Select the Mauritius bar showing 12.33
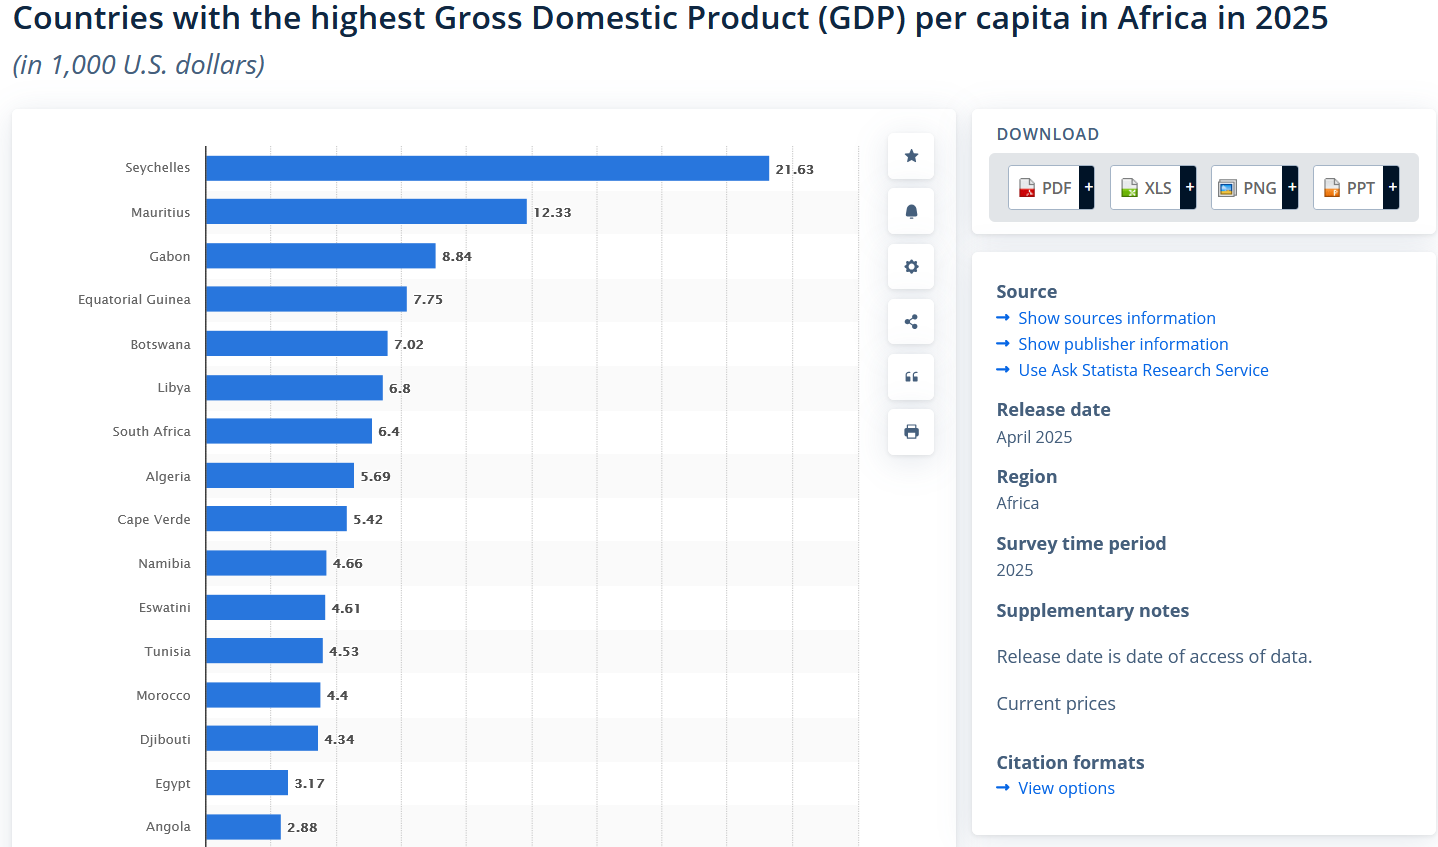The height and width of the screenshot is (847, 1438). pyautogui.click(x=366, y=212)
